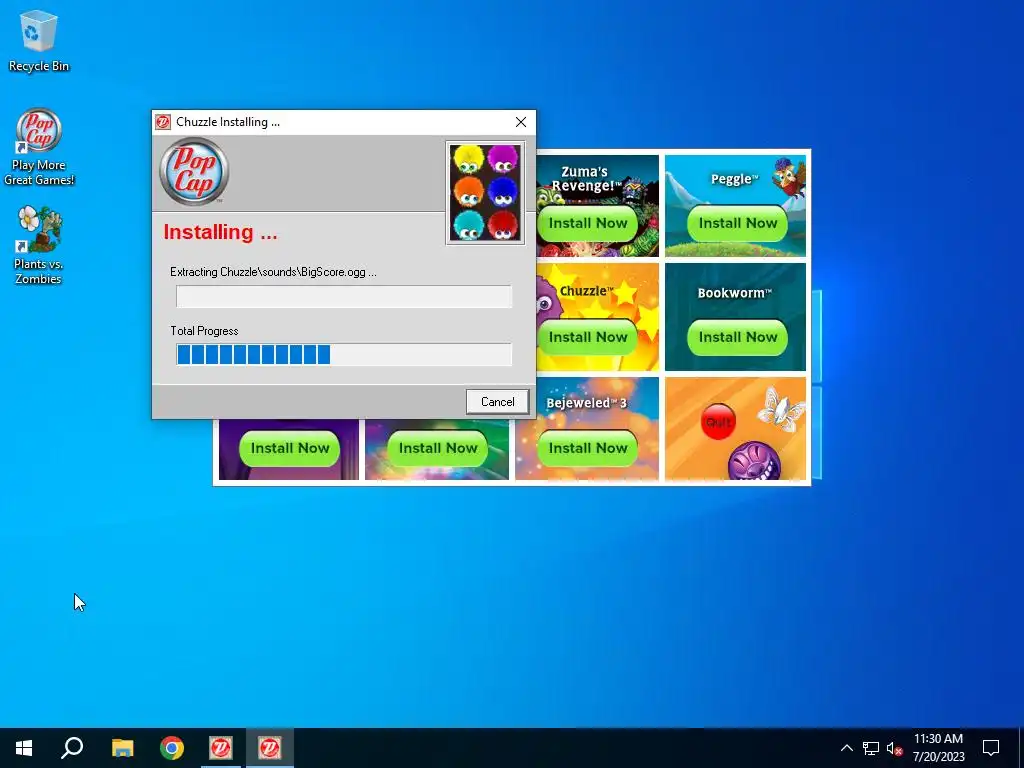Click the muted volume tray icon
The image size is (1024, 768).
[894, 748]
